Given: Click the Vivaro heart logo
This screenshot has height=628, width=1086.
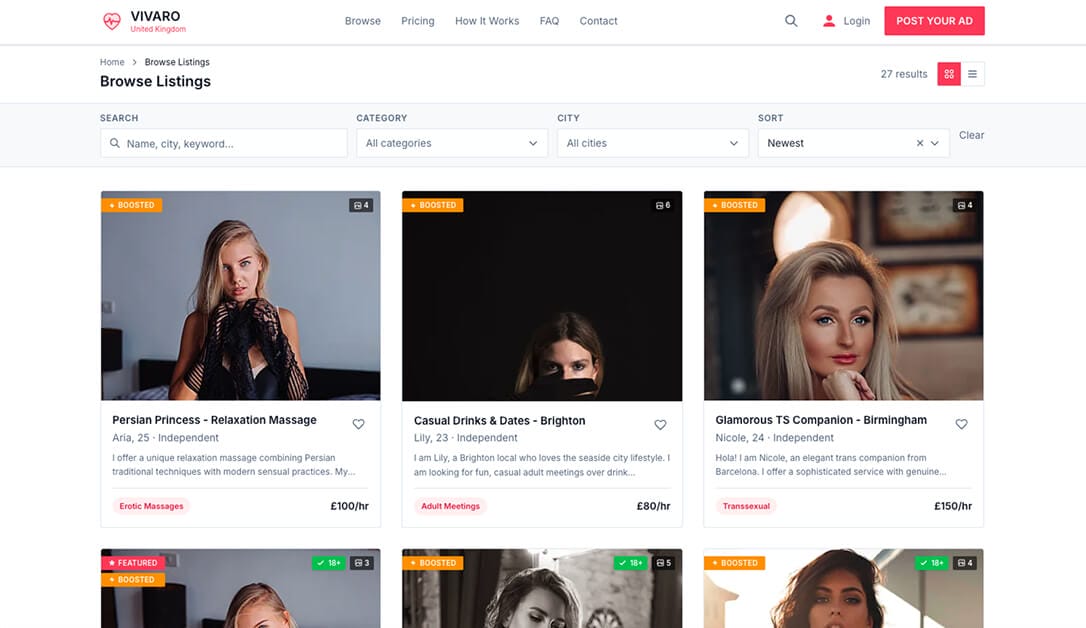Looking at the screenshot, I should click(112, 21).
